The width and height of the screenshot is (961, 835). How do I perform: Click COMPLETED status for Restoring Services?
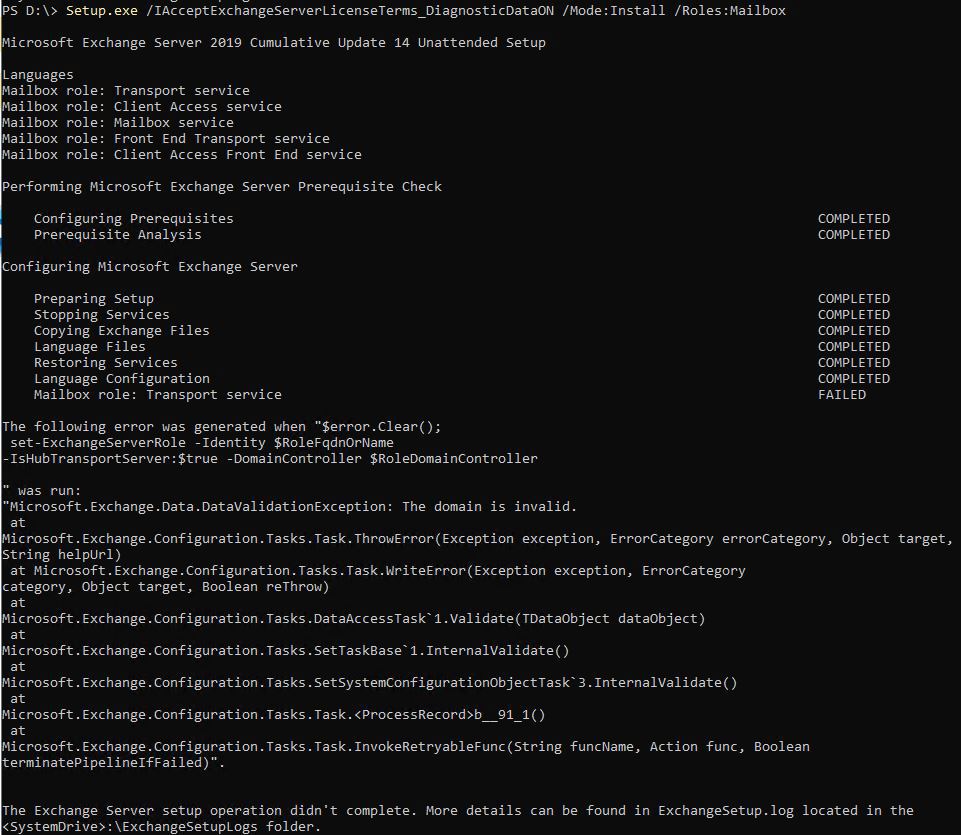(854, 362)
